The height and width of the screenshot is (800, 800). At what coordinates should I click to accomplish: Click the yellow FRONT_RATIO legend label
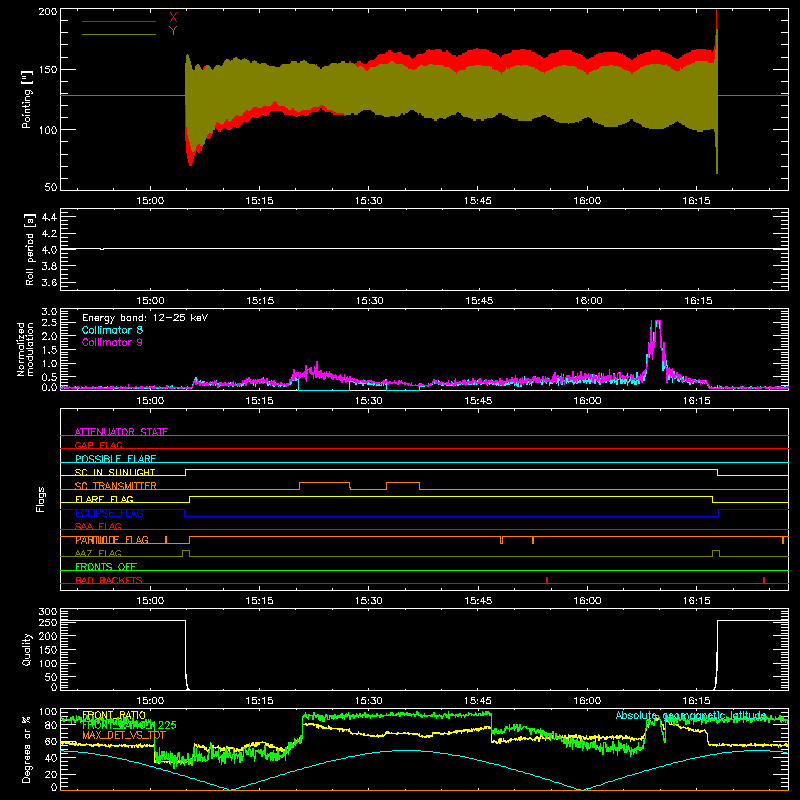[114, 715]
